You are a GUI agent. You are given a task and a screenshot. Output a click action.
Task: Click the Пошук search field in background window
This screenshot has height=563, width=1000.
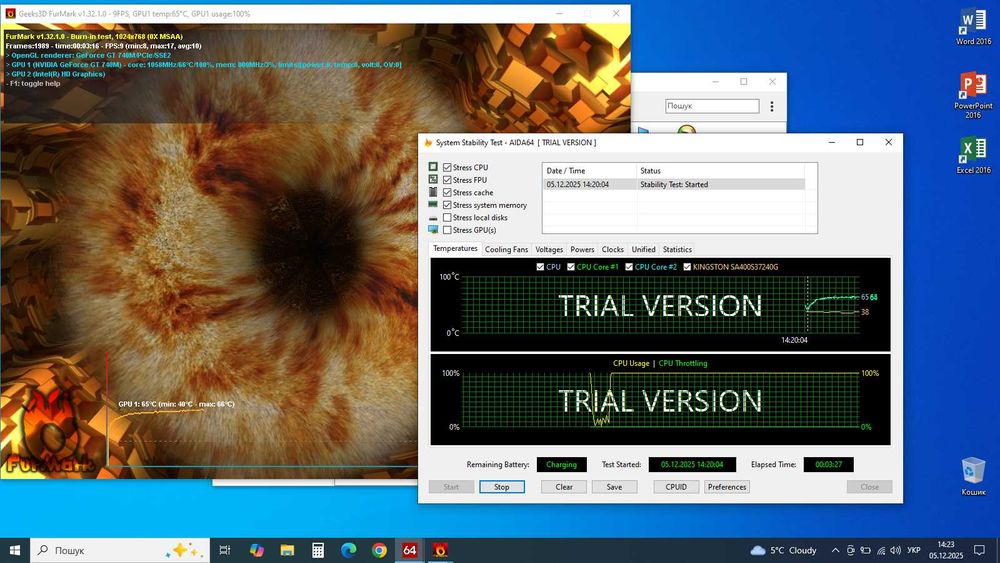tap(712, 106)
